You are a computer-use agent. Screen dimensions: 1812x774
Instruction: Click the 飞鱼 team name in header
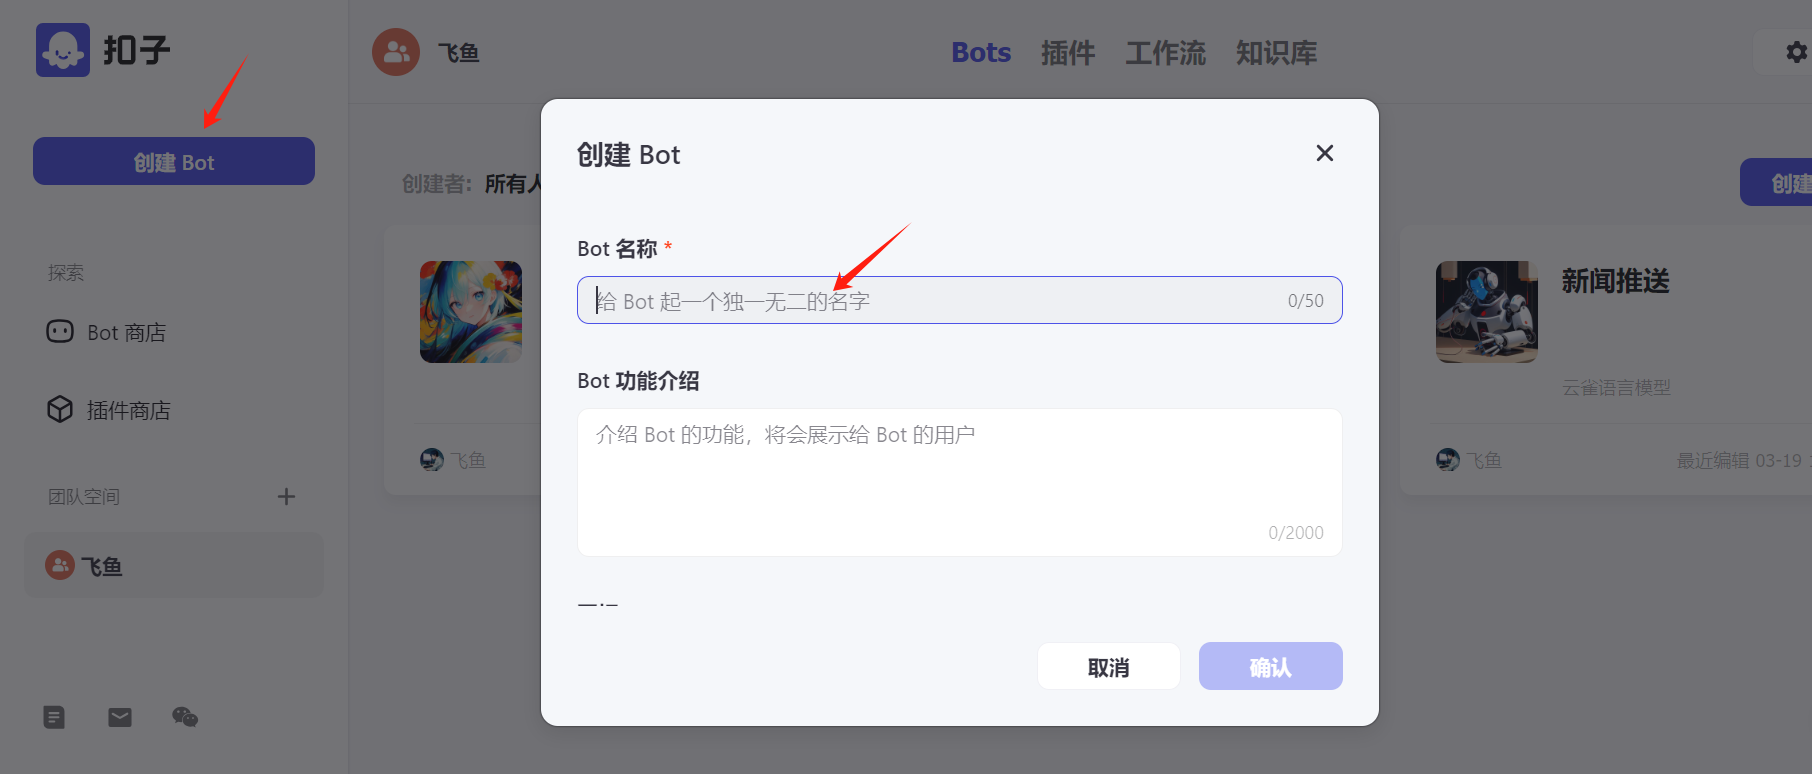coord(459,53)
